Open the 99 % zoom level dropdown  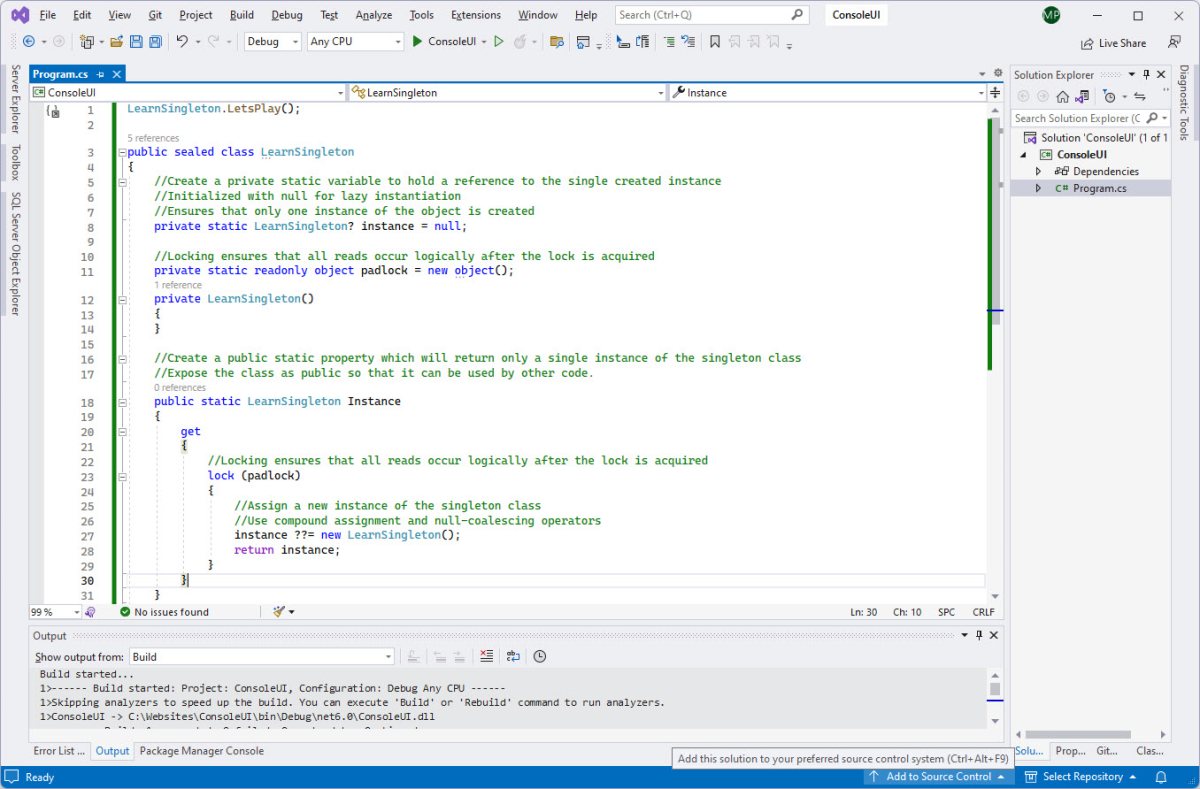point(55,612)
